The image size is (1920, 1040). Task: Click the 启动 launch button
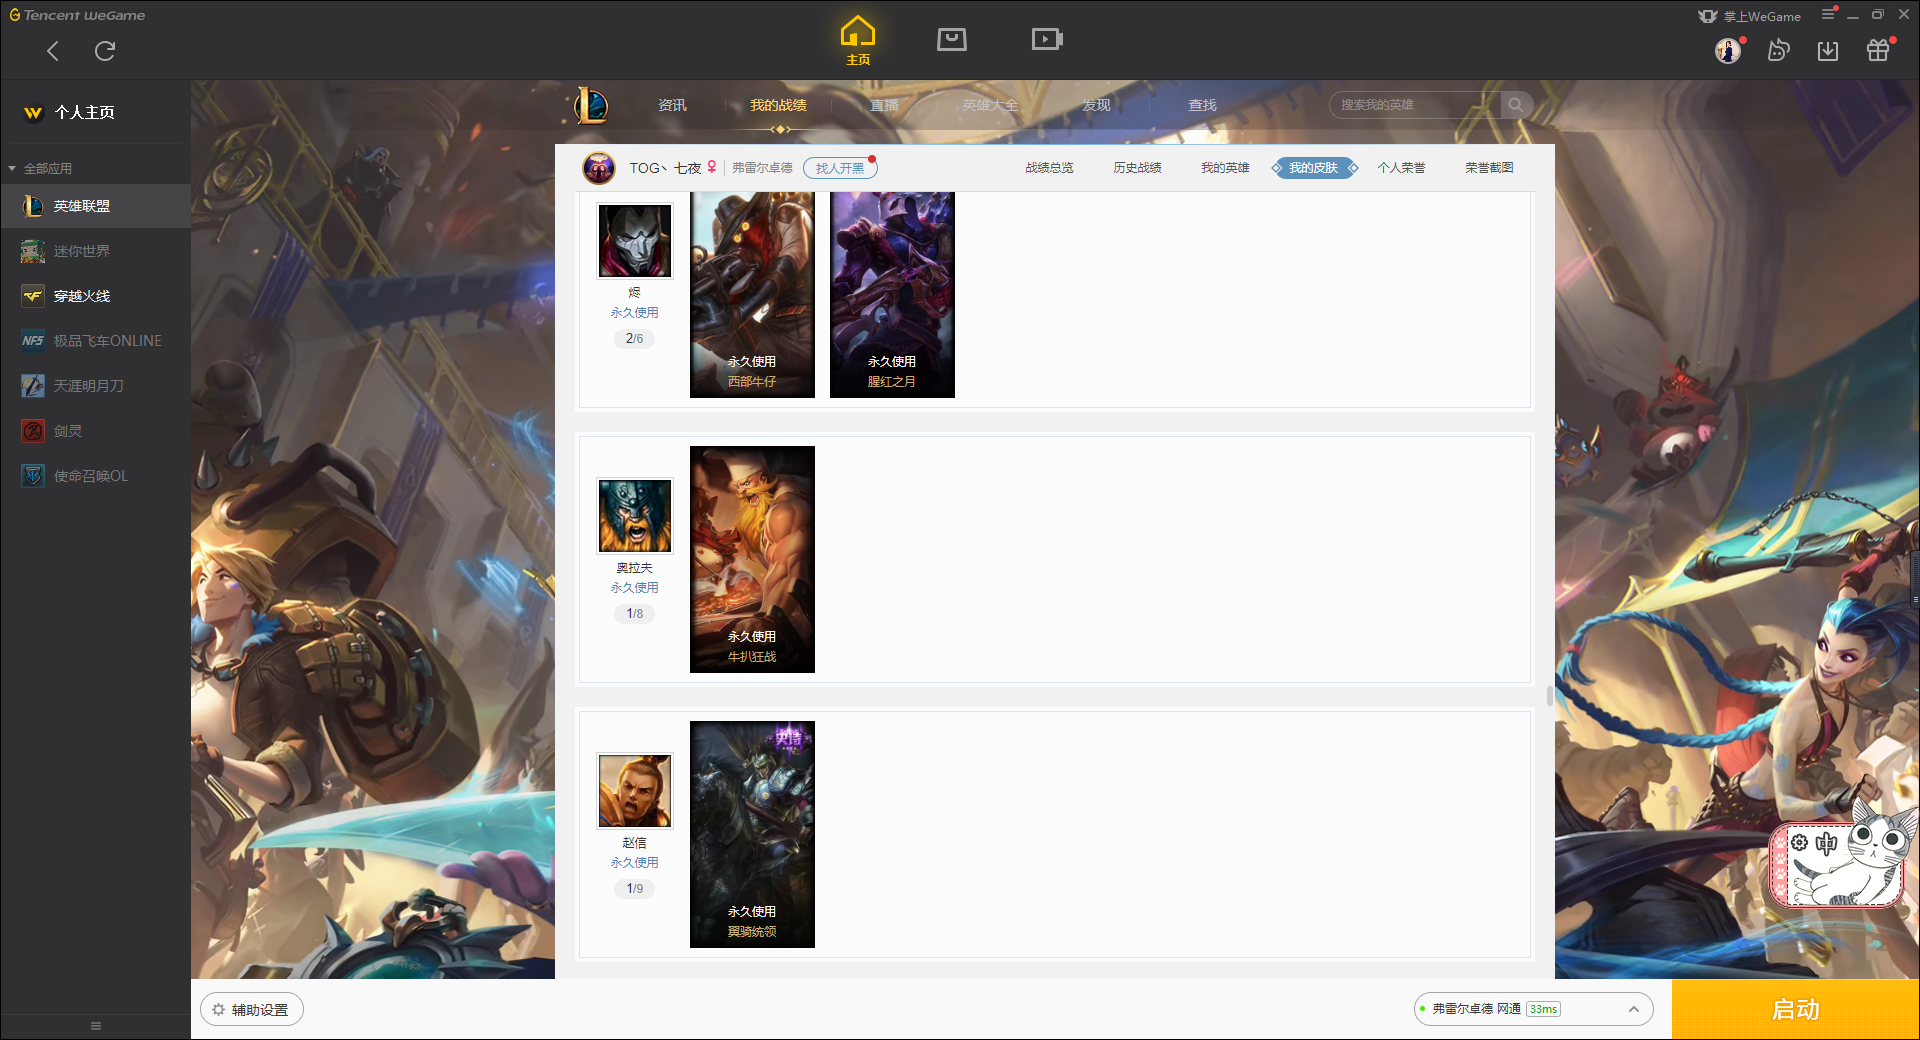click(x=1795, y=1010)
